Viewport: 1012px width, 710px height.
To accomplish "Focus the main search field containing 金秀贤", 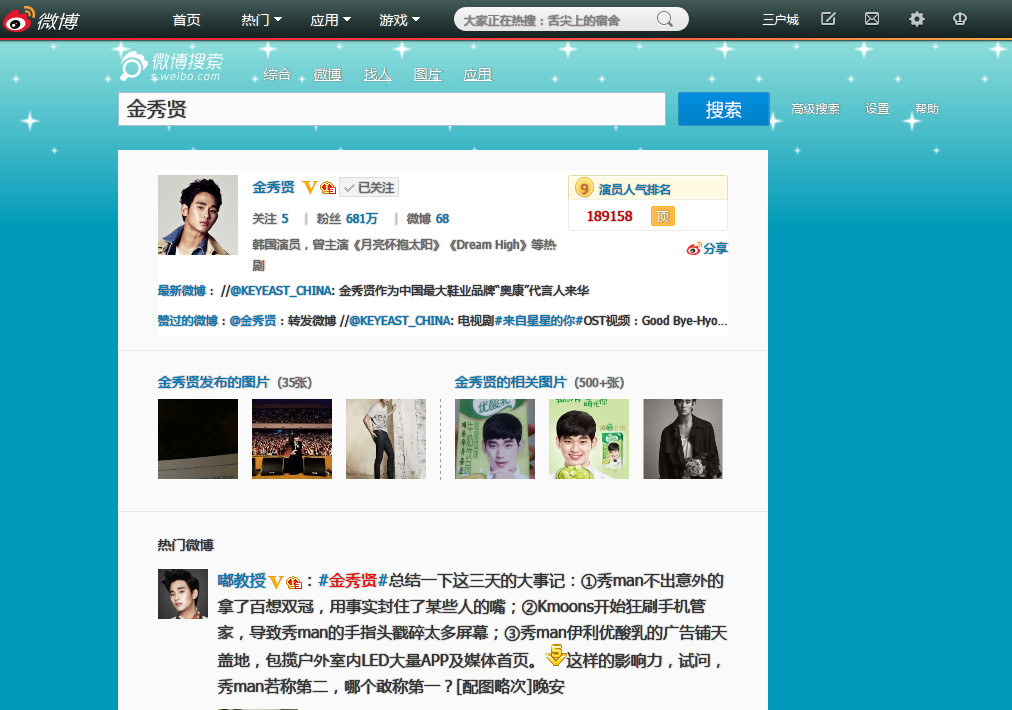I will coord(392,109).
